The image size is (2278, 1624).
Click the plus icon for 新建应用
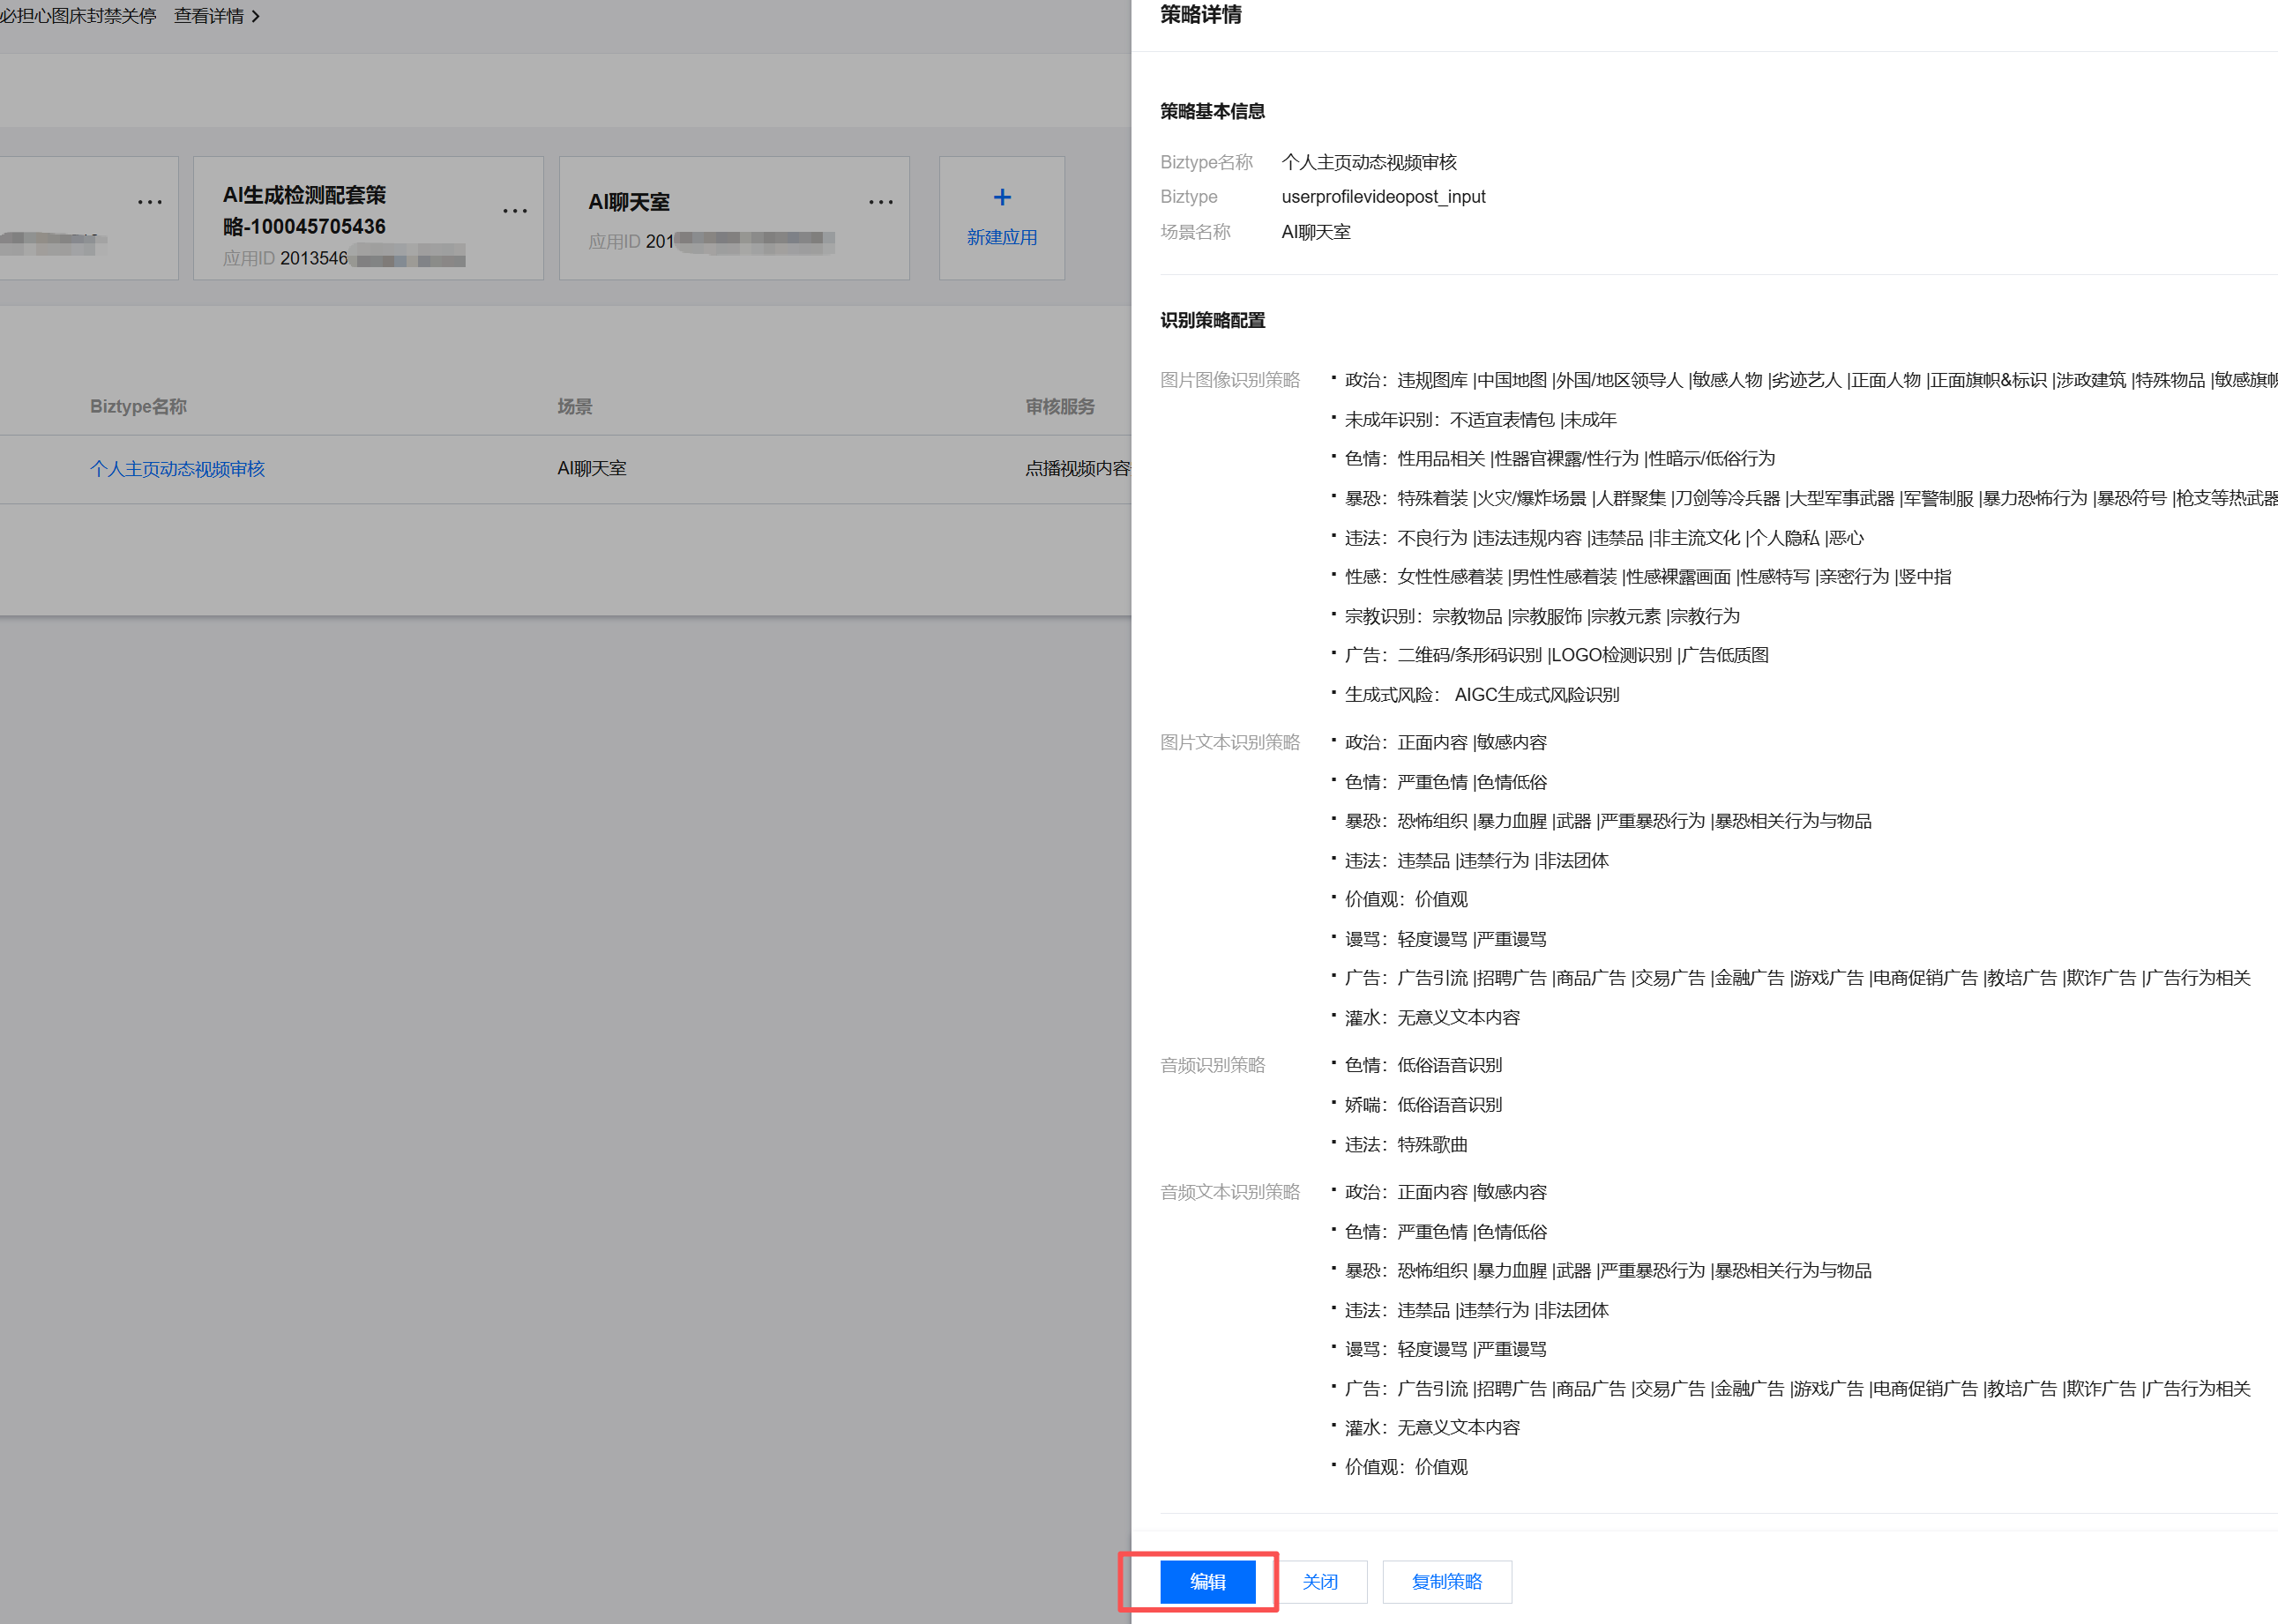click(x=1002, y=197)
